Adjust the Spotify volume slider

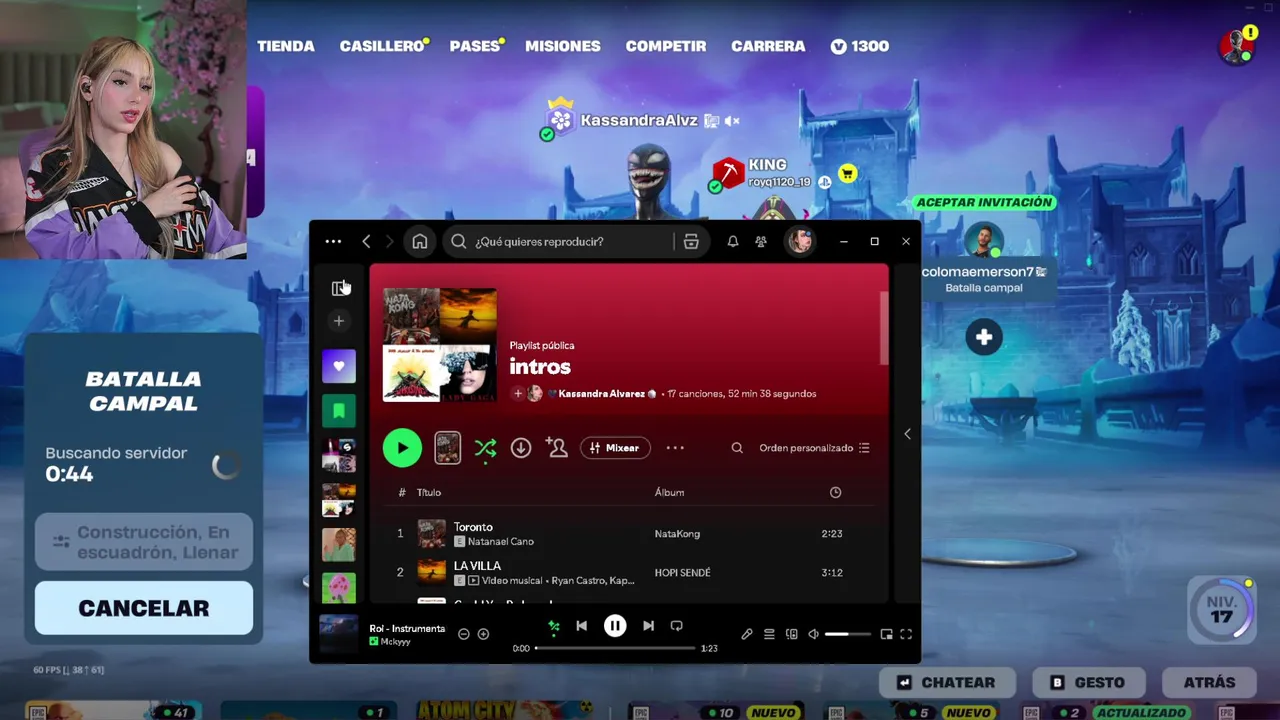click(848, 634)
